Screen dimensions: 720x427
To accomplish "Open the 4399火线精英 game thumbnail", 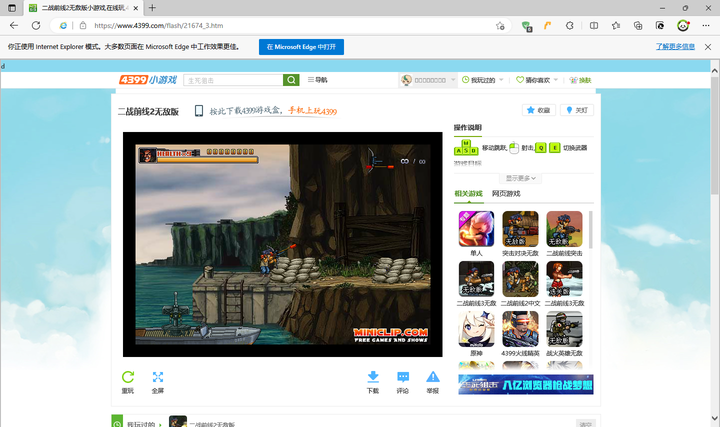I will click(520, 329).
